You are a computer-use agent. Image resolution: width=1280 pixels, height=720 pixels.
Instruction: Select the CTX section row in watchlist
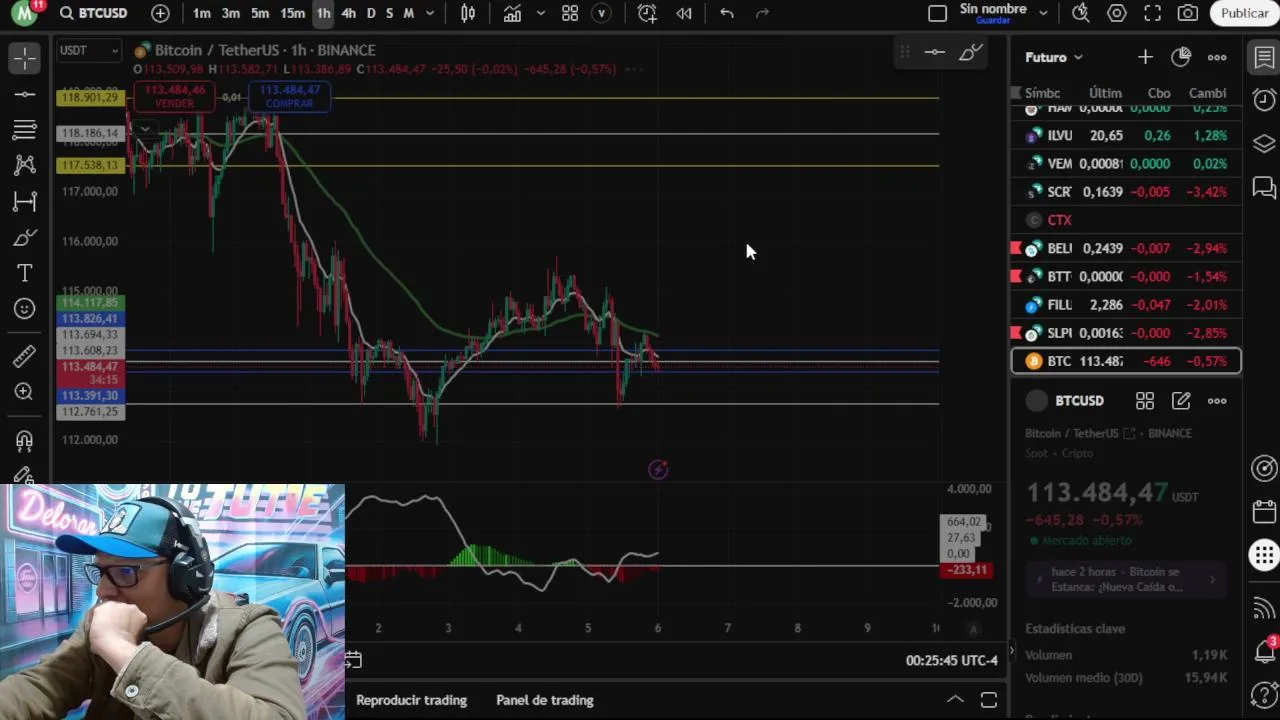point(1126,220)
